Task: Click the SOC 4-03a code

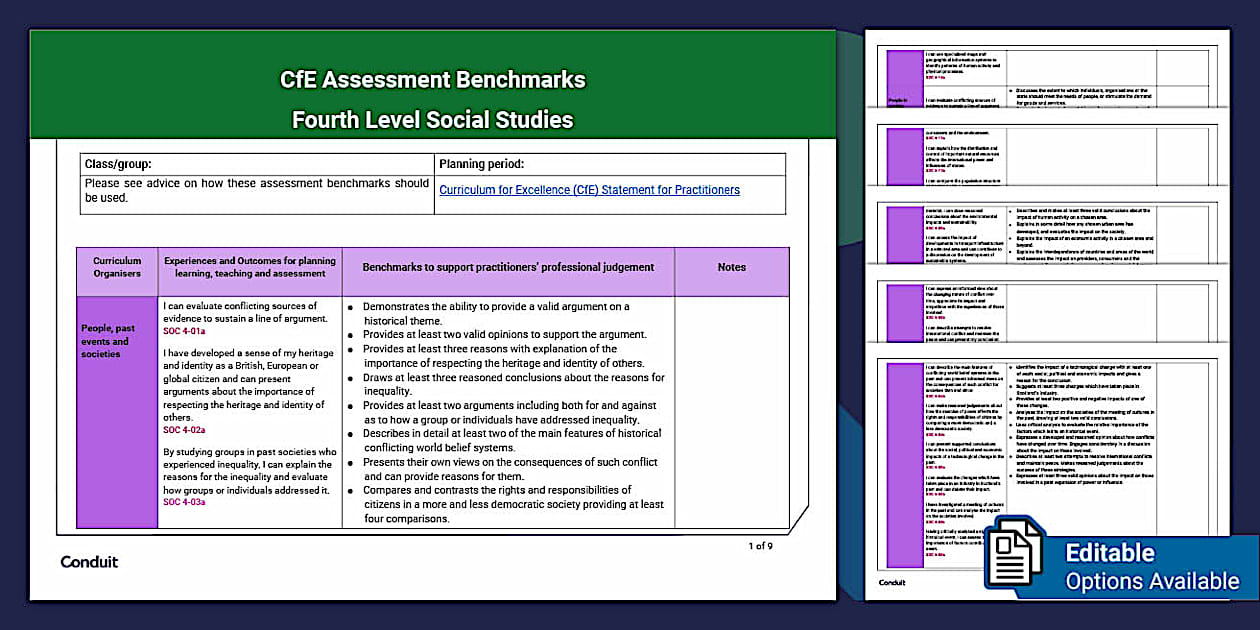Action: point(184,502)
